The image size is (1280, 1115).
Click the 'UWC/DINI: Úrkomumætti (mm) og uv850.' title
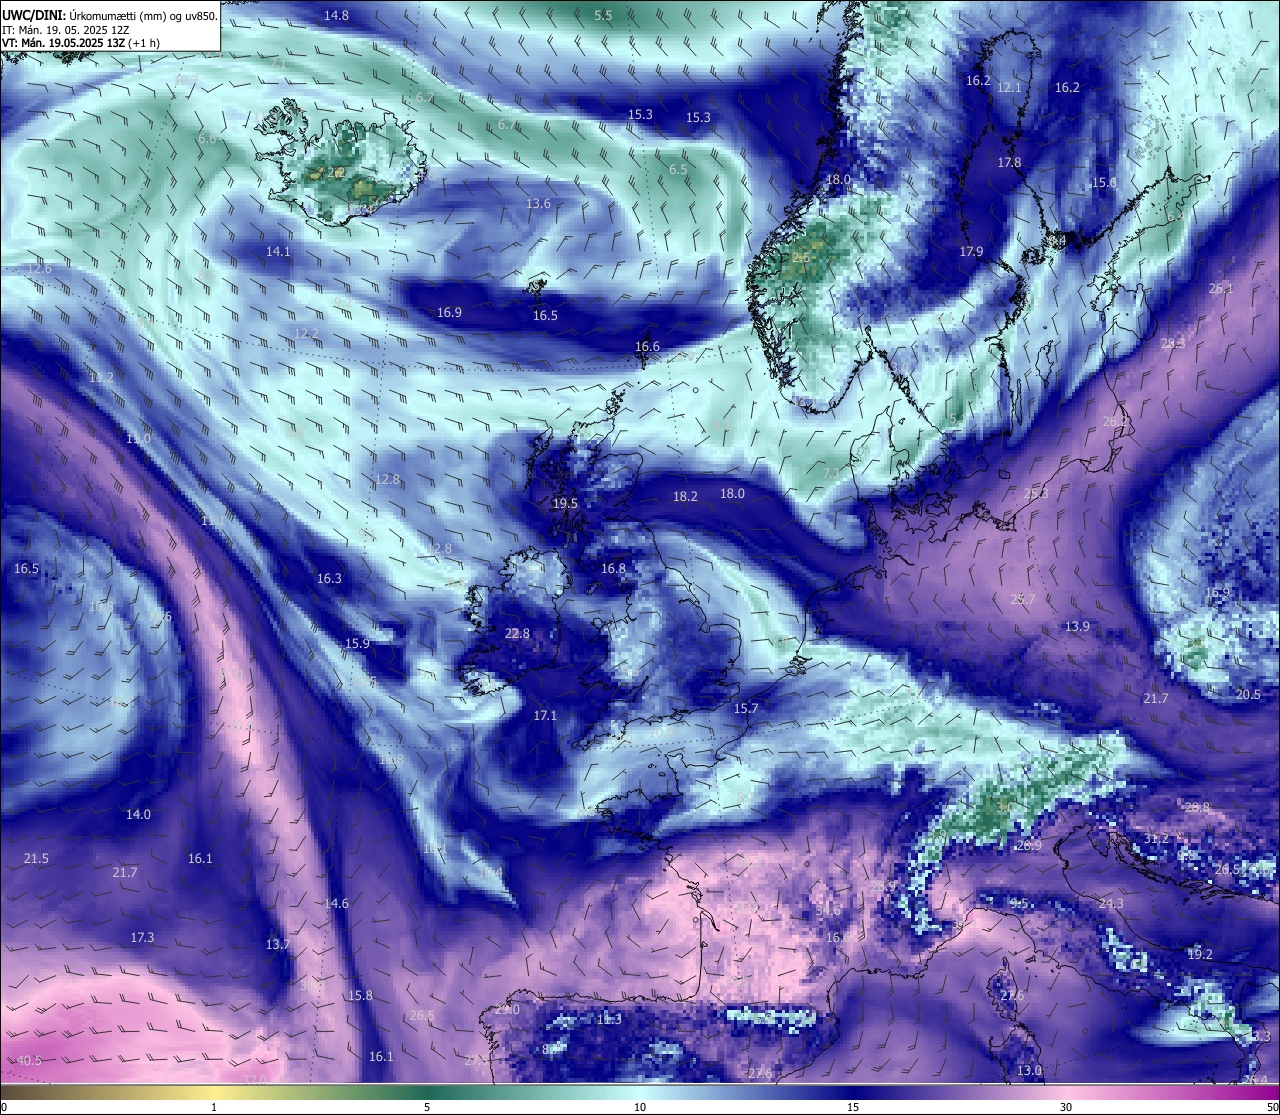tap(110, 15)
